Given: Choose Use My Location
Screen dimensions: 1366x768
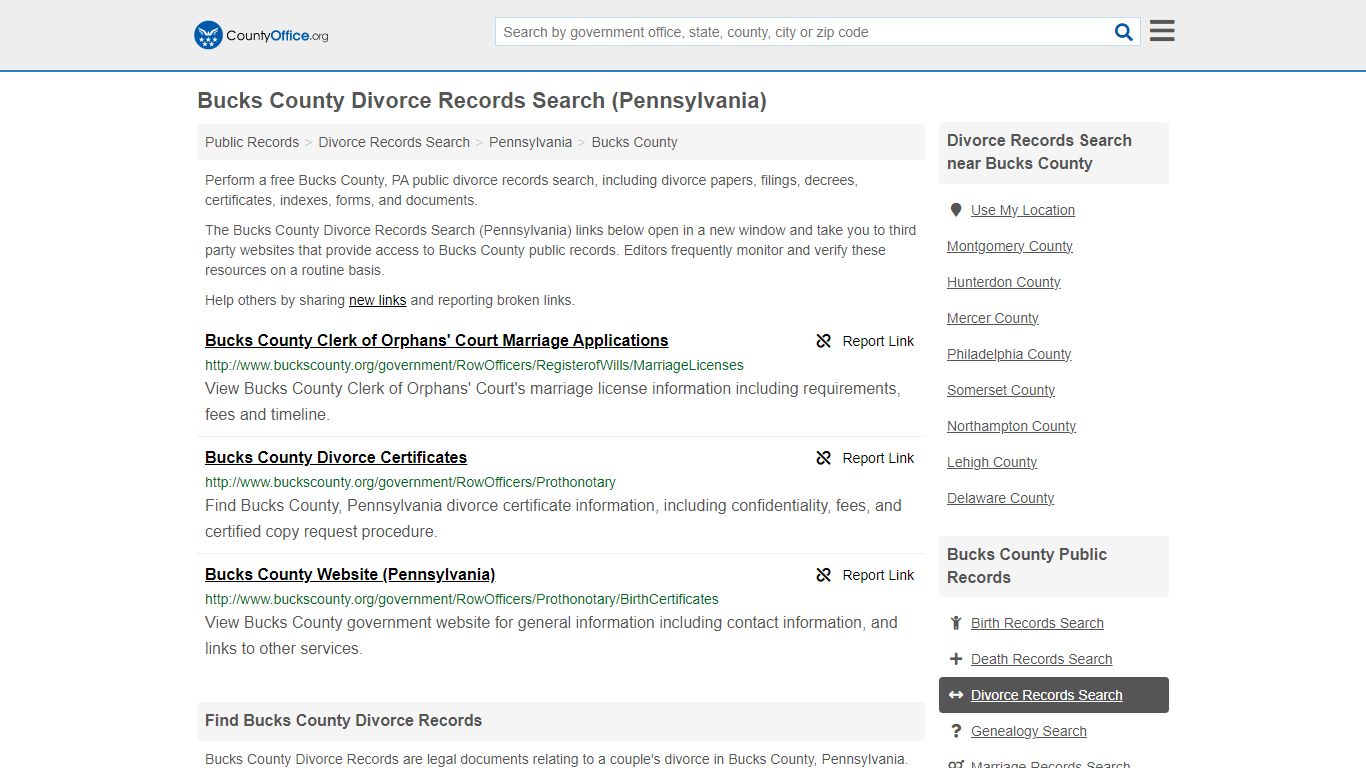Looking at the screenshot, I should click(1023, 210).
